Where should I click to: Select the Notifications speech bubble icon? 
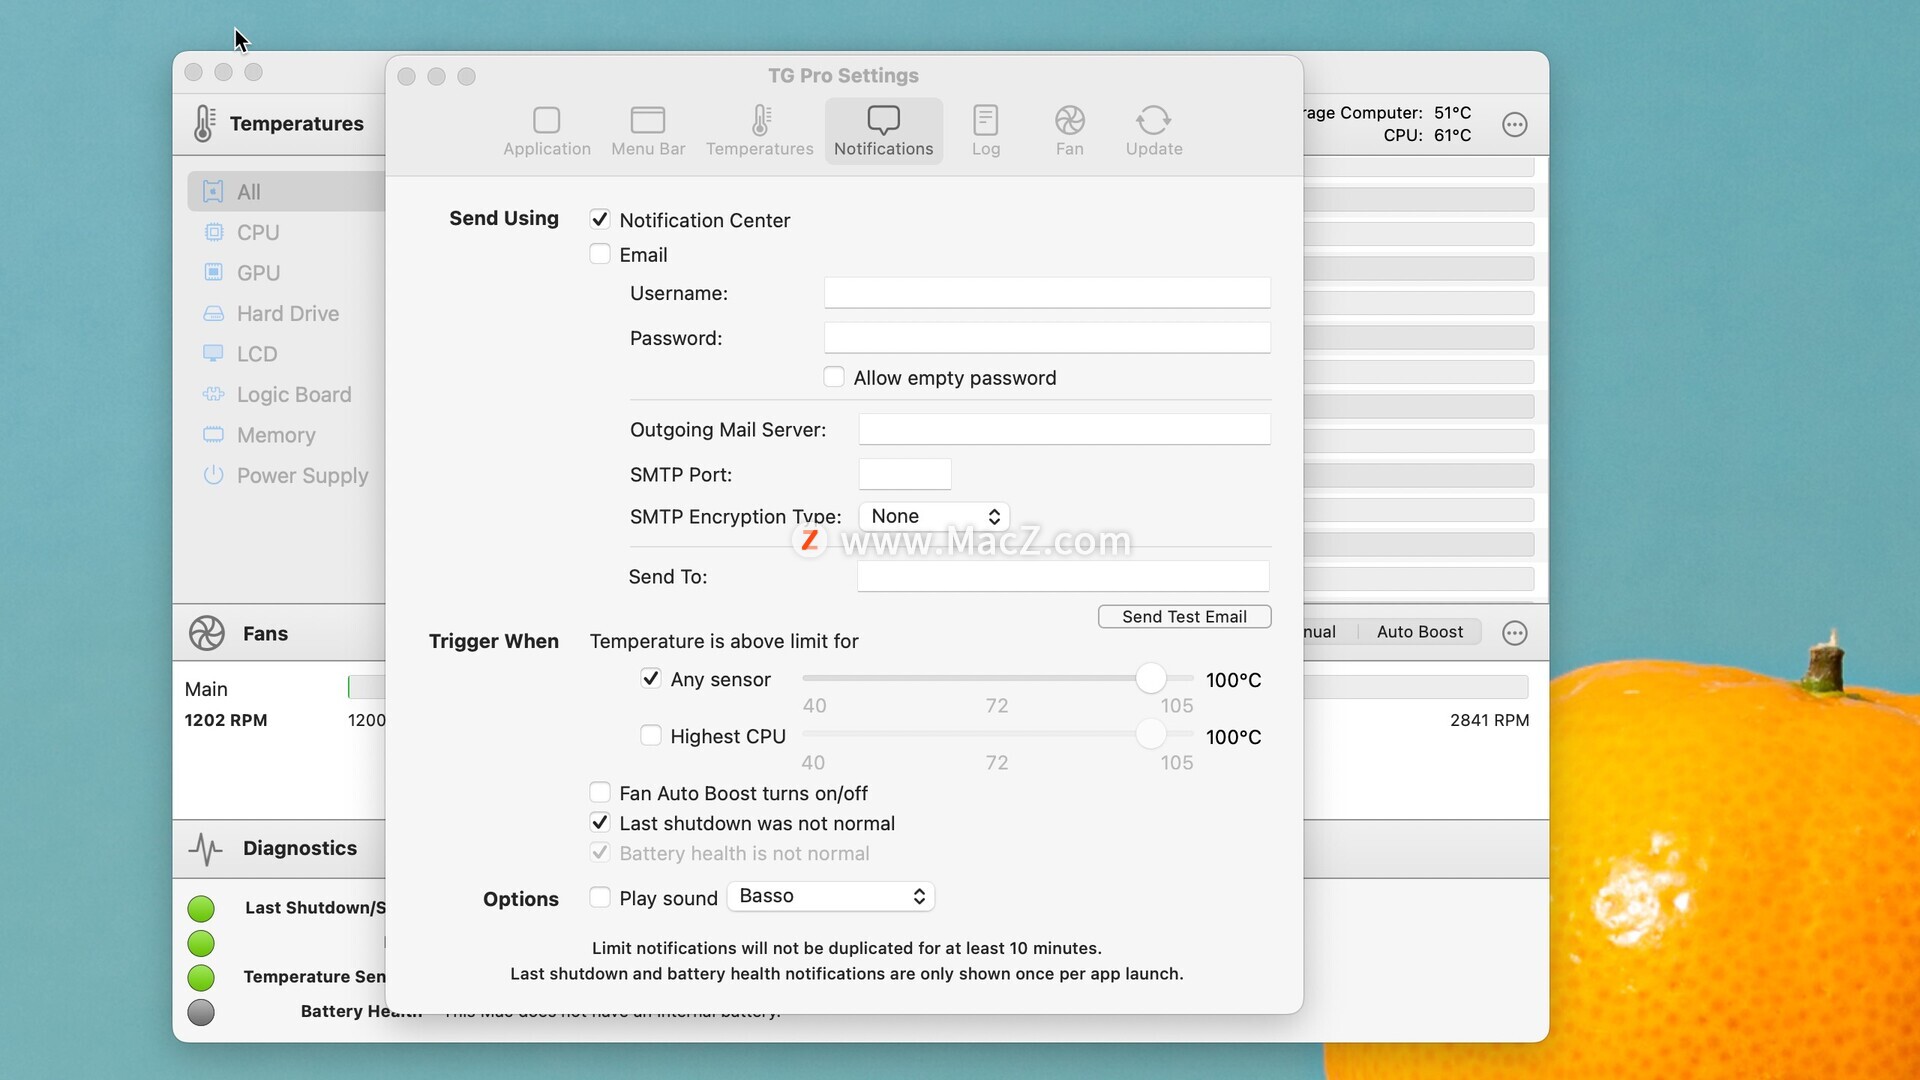click(x=883, y=120)
